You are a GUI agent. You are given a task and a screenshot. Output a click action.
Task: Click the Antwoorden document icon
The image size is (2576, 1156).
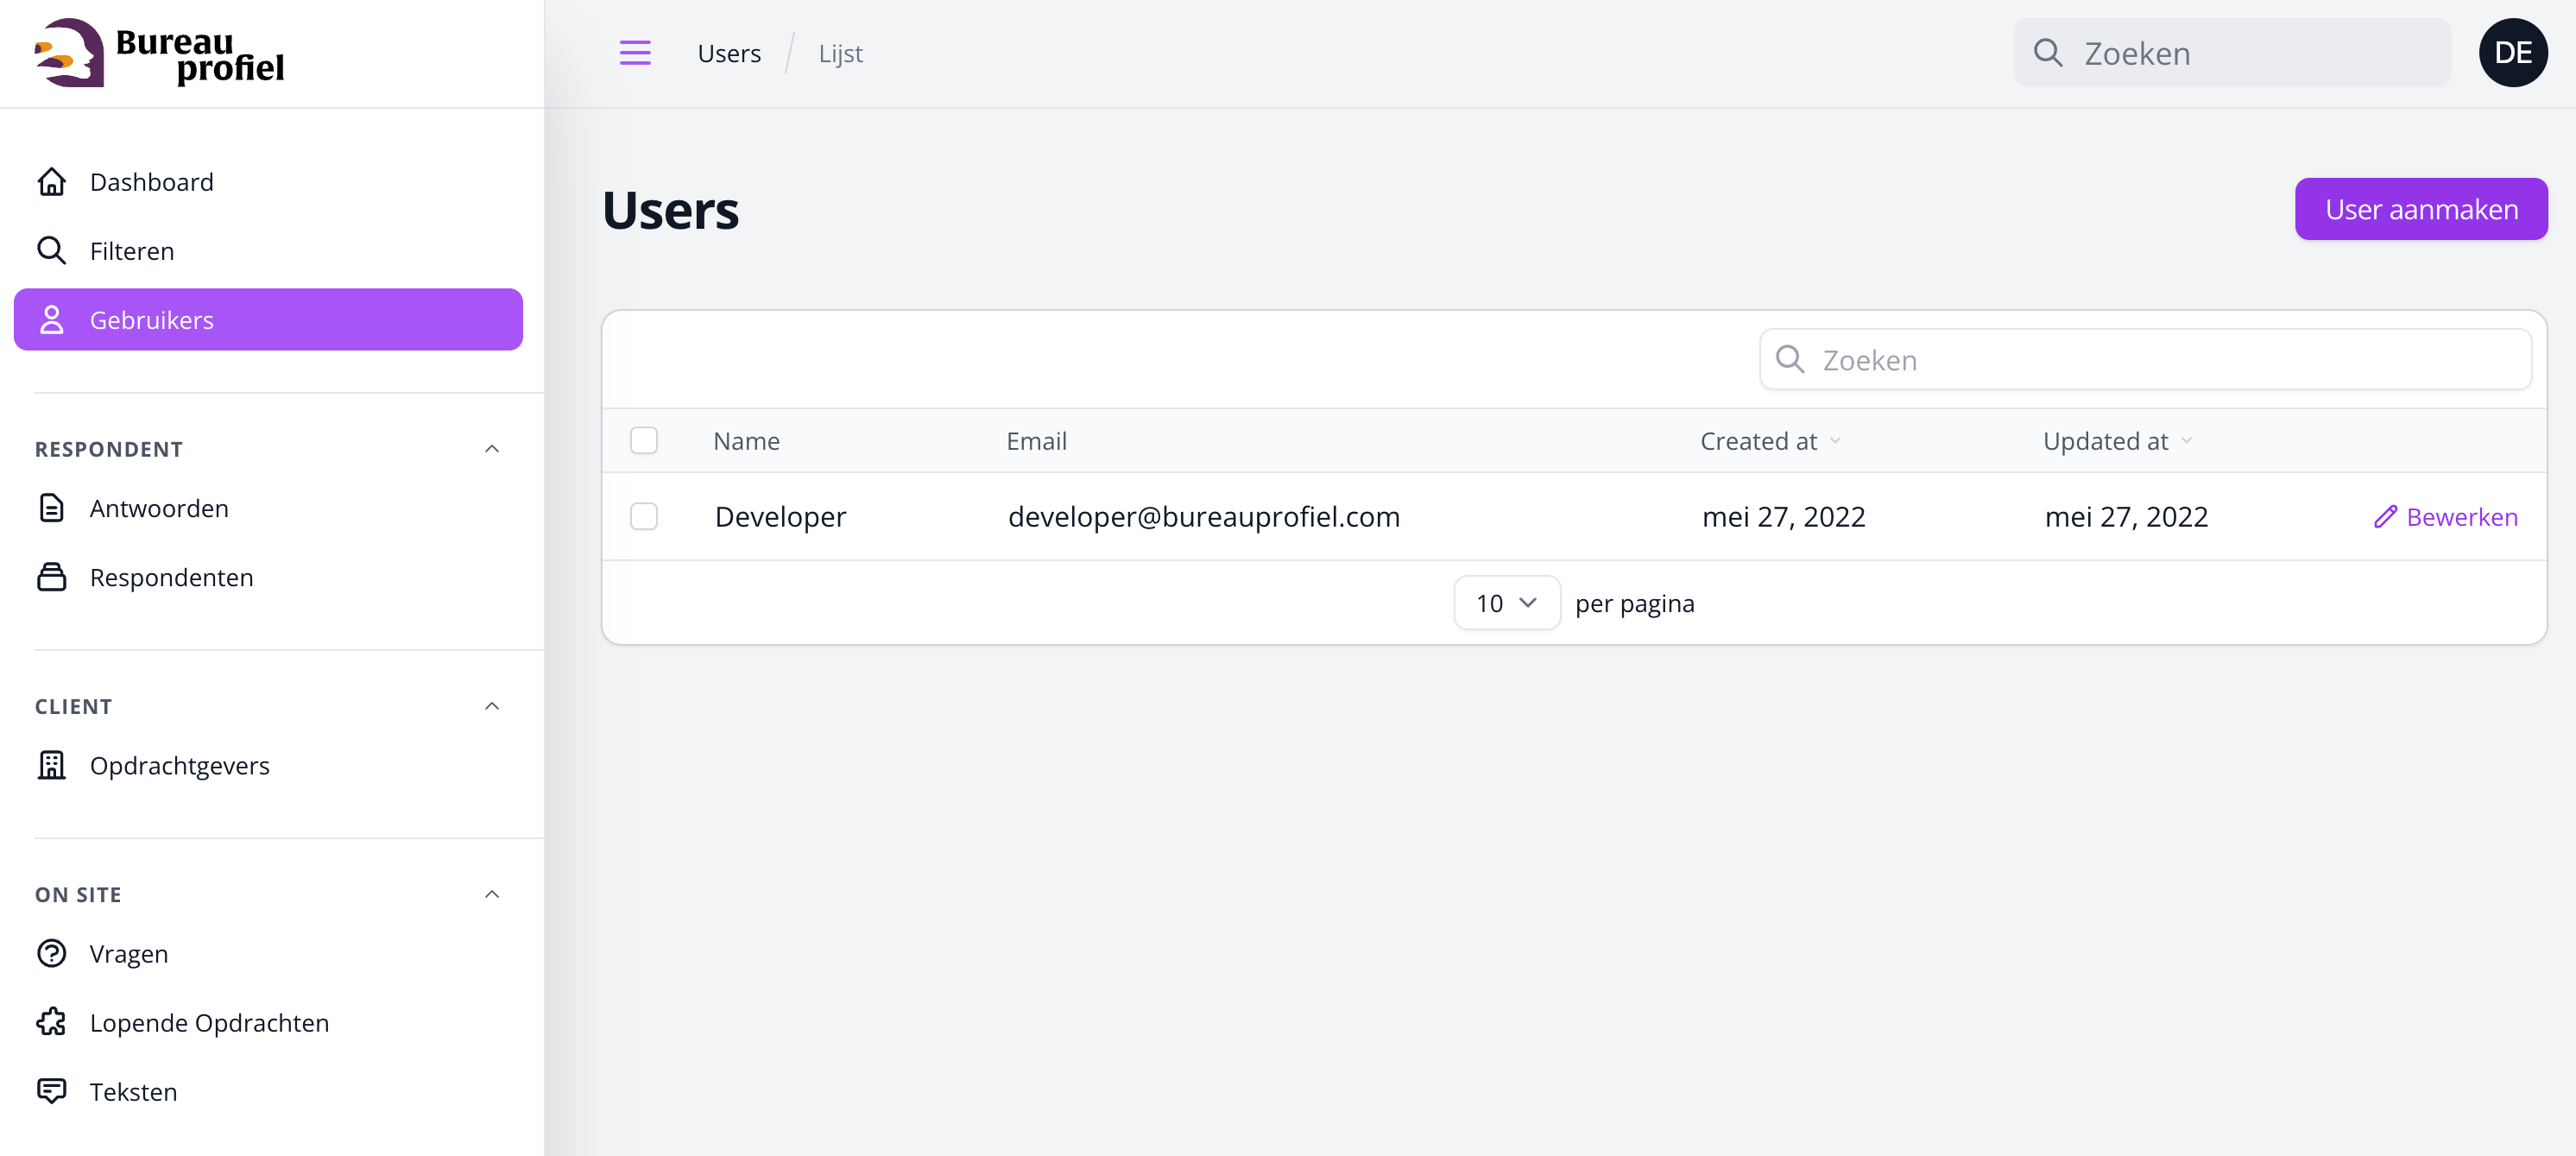[x=51, y=508]
